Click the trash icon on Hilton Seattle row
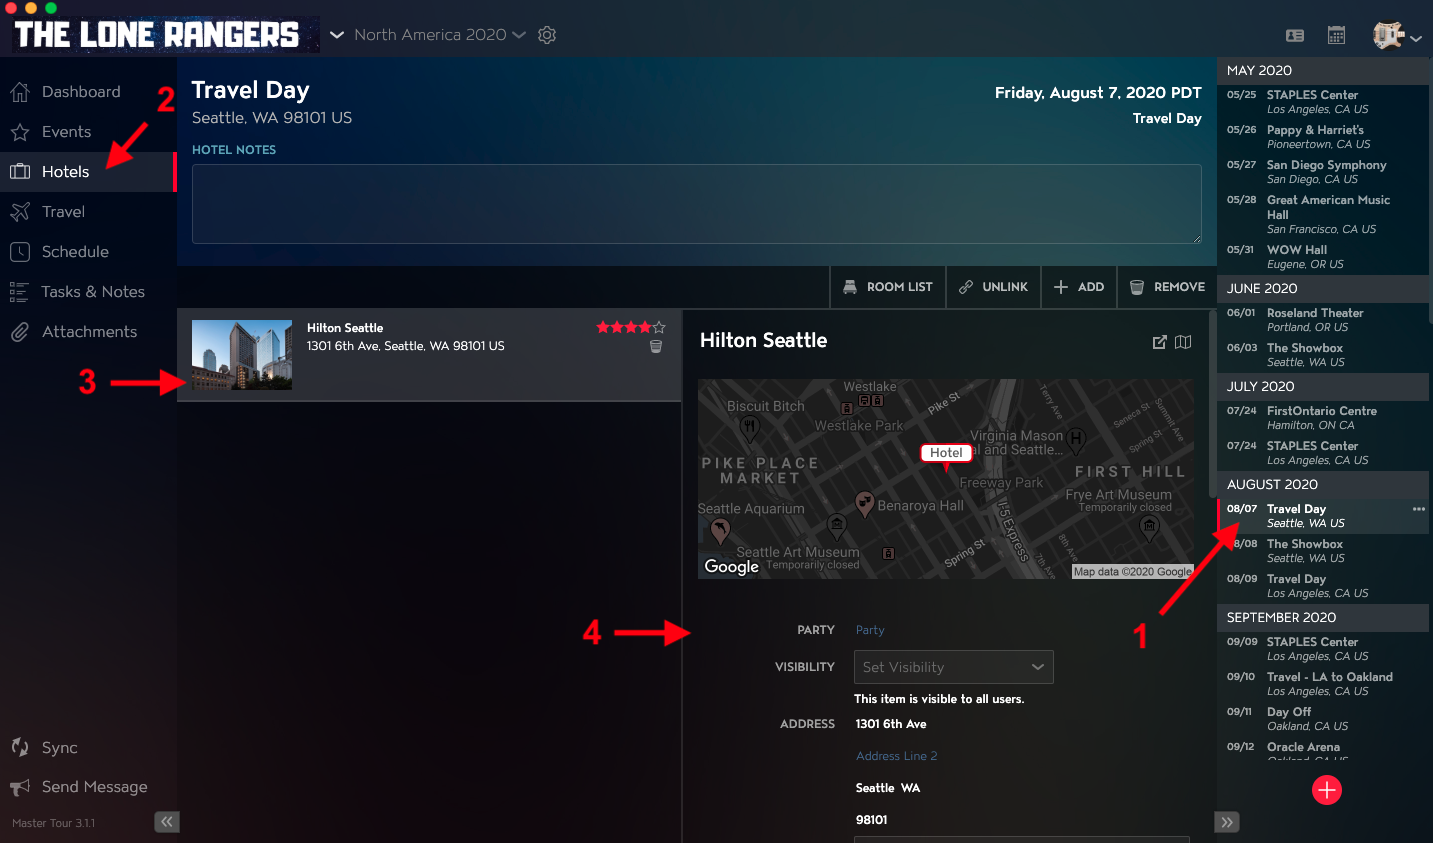The width and height of the screenshot is (1433, 843). [x=656, y=346]
